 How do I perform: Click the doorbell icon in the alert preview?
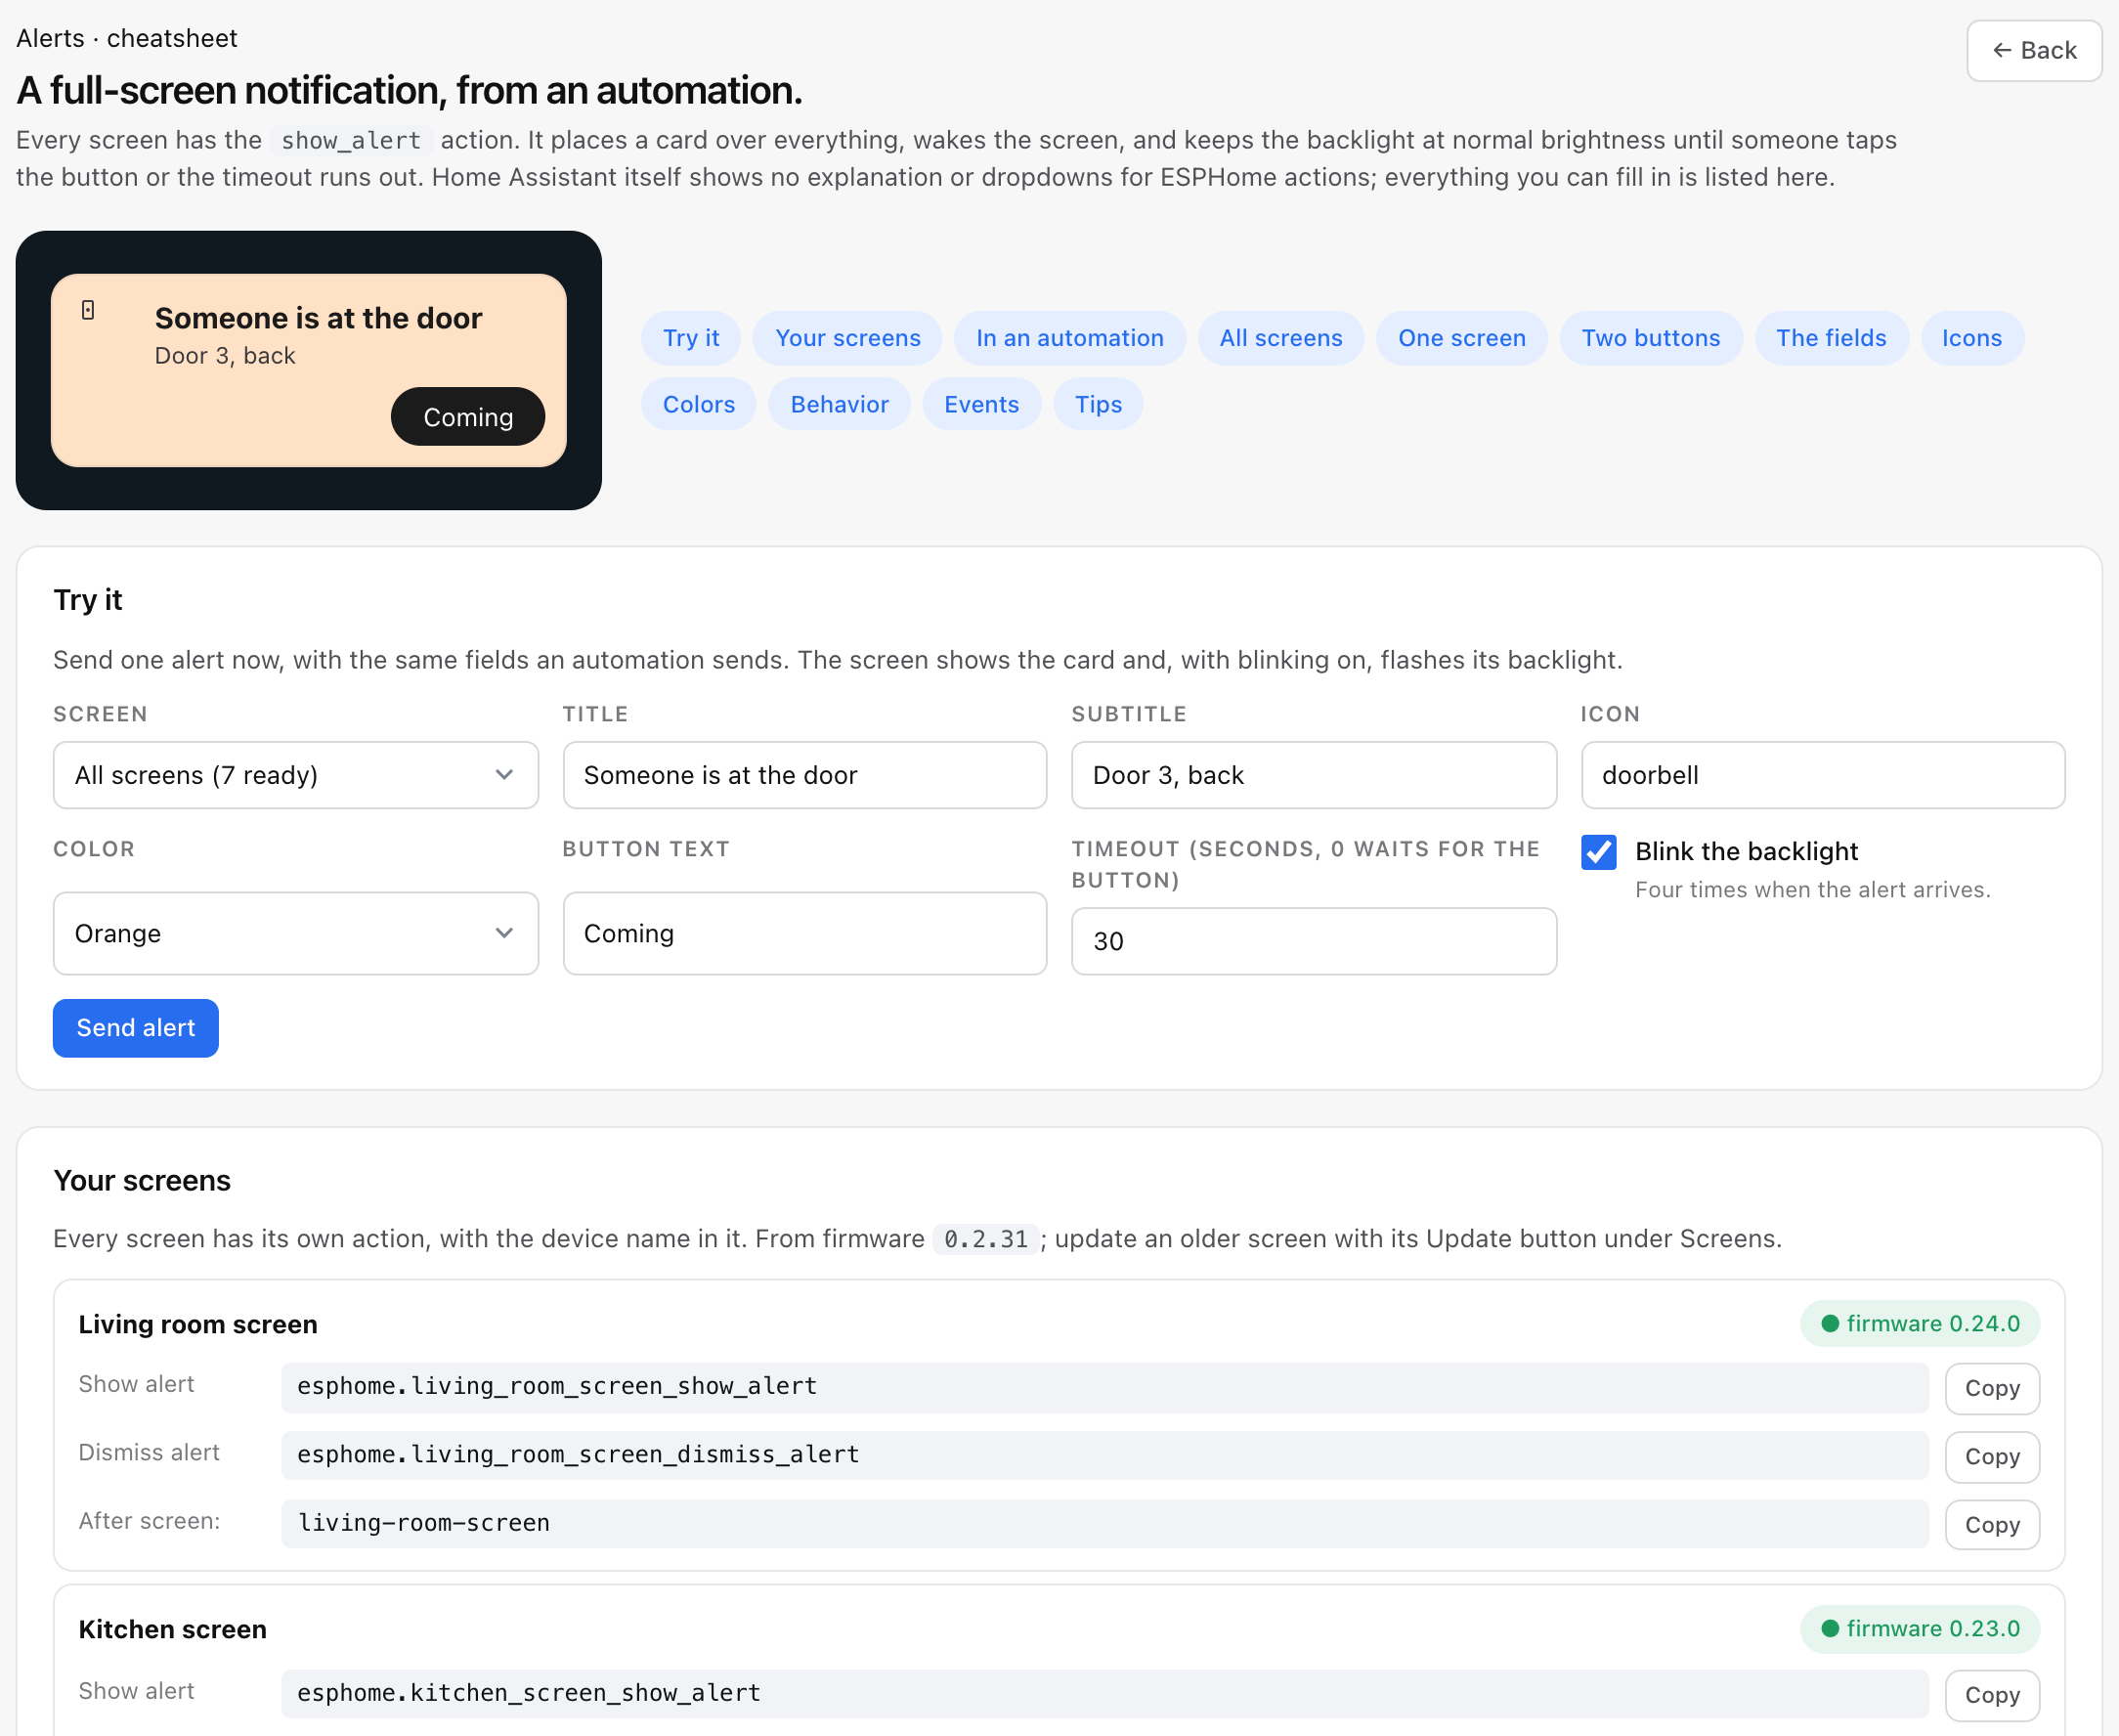coord(88,310)
